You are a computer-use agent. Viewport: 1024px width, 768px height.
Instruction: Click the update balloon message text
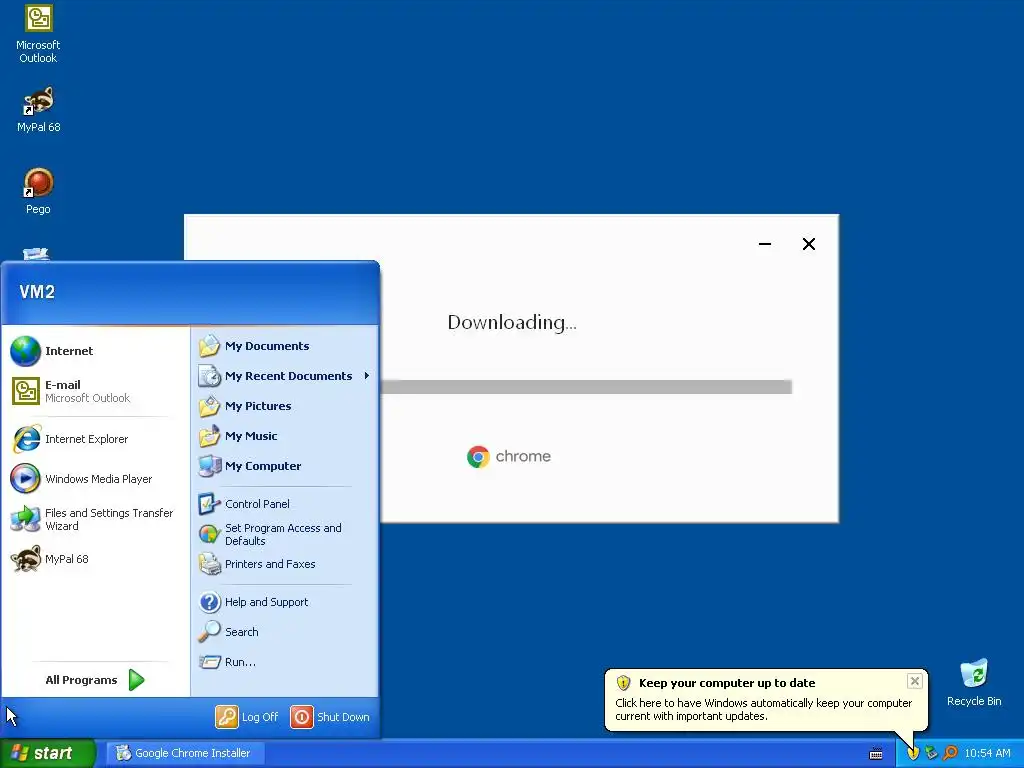pyautogui.click(x=763, y=710)
